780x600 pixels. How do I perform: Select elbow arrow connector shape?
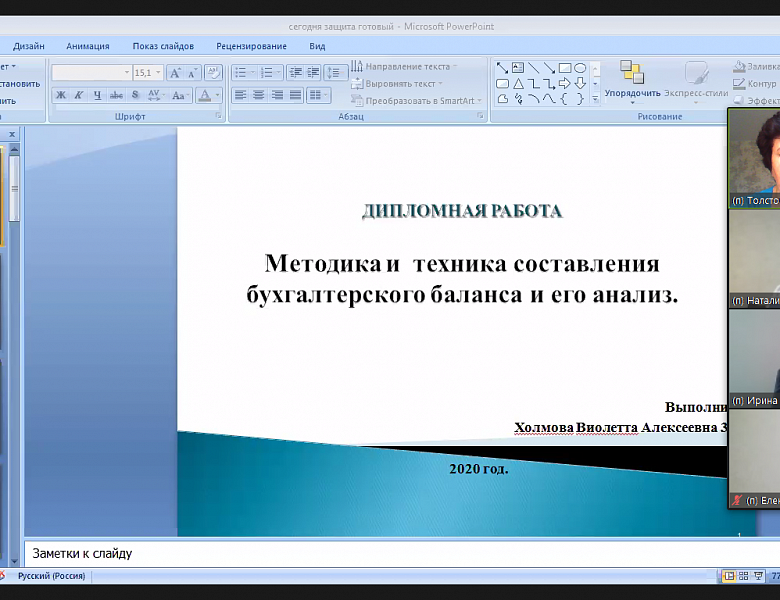point(549,84)
